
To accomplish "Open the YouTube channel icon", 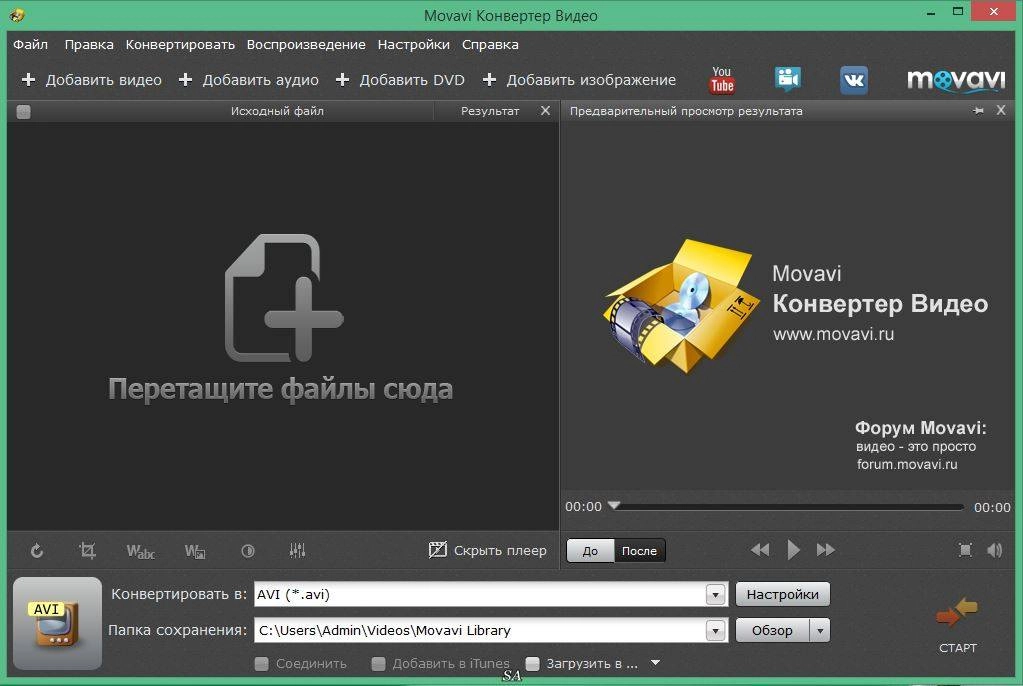I will (x=722, y=80).
